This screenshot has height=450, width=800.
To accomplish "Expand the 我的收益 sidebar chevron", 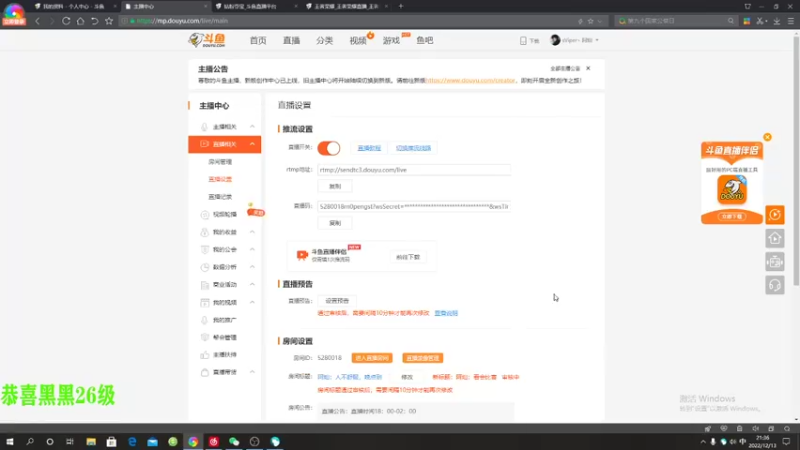I will point(253,232).
